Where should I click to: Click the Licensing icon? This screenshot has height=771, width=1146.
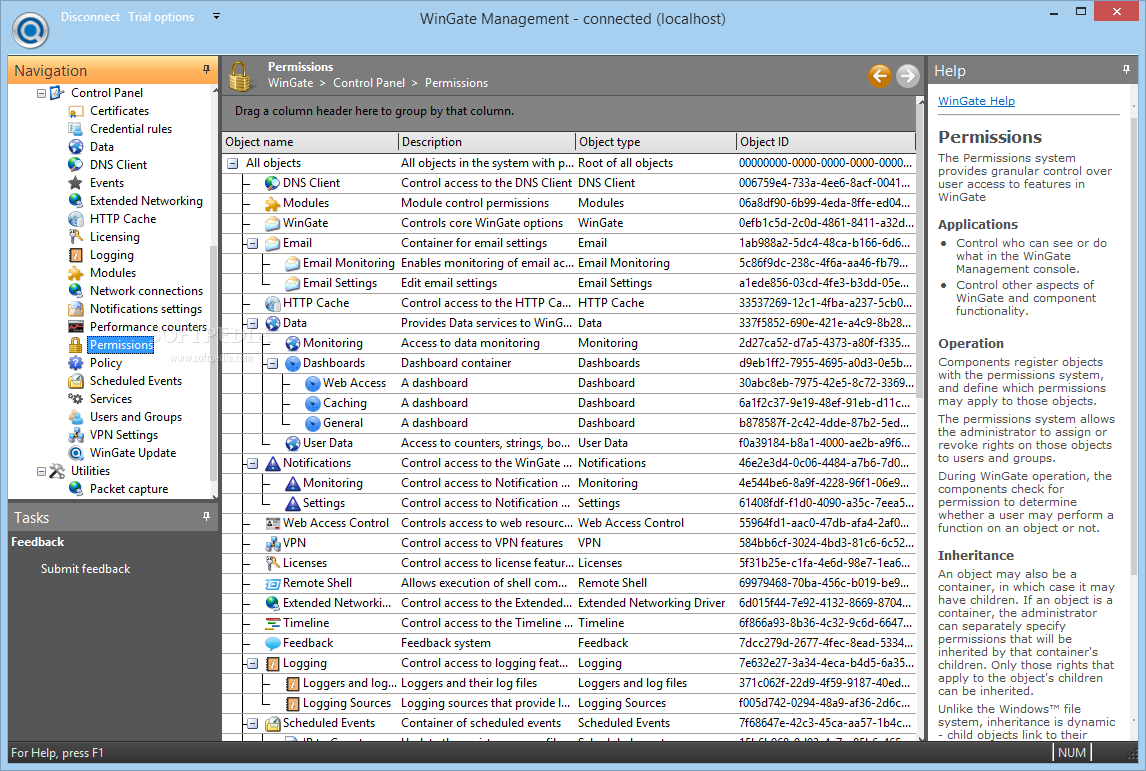tap(75, 237)
